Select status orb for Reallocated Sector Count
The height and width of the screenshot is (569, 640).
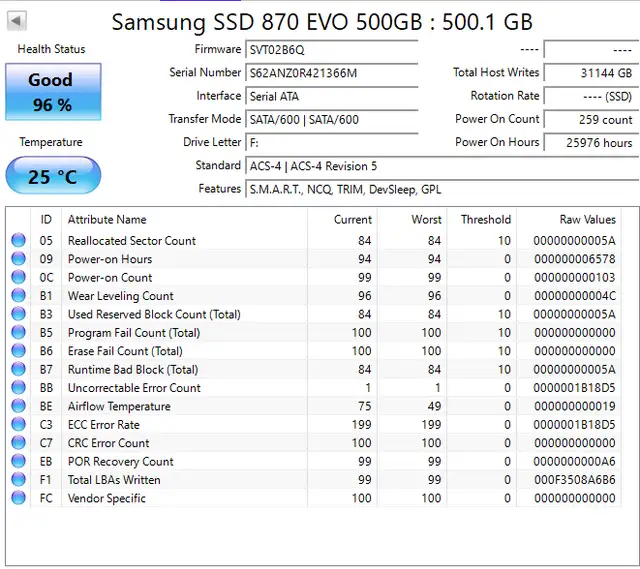click(18, 240)
